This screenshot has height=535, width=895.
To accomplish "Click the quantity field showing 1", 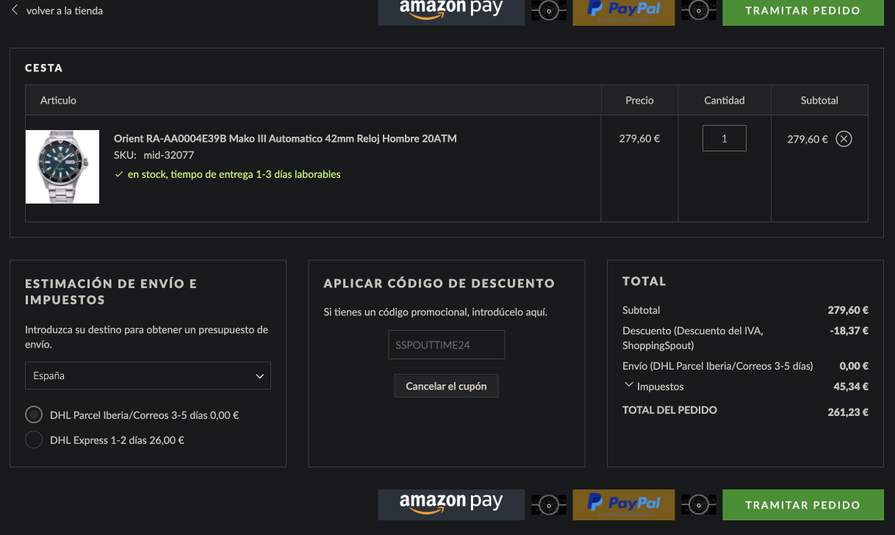I will tap(724, 138).
